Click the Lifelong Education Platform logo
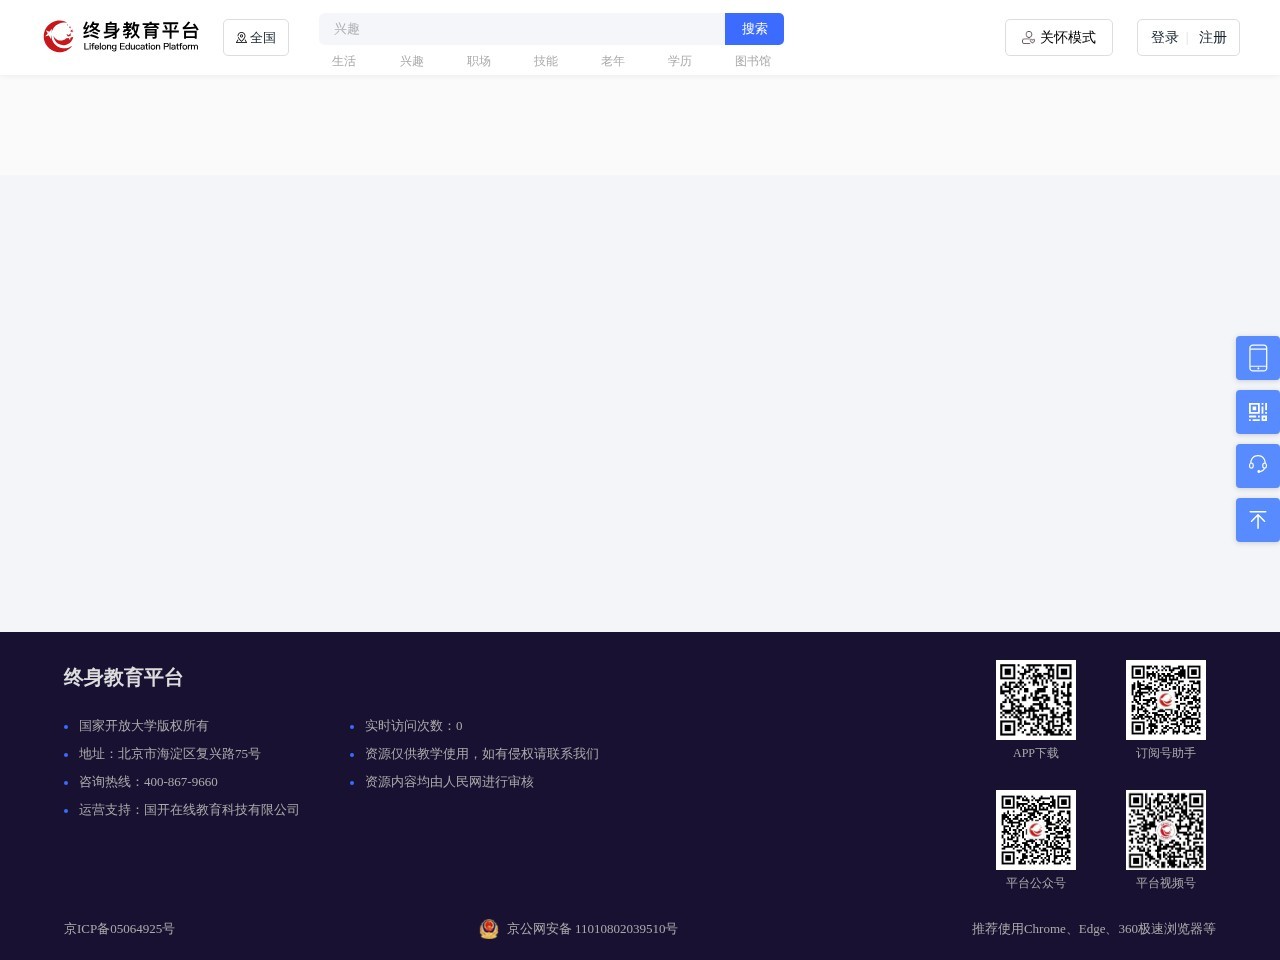1280x960 pixels. click(120, 36)
